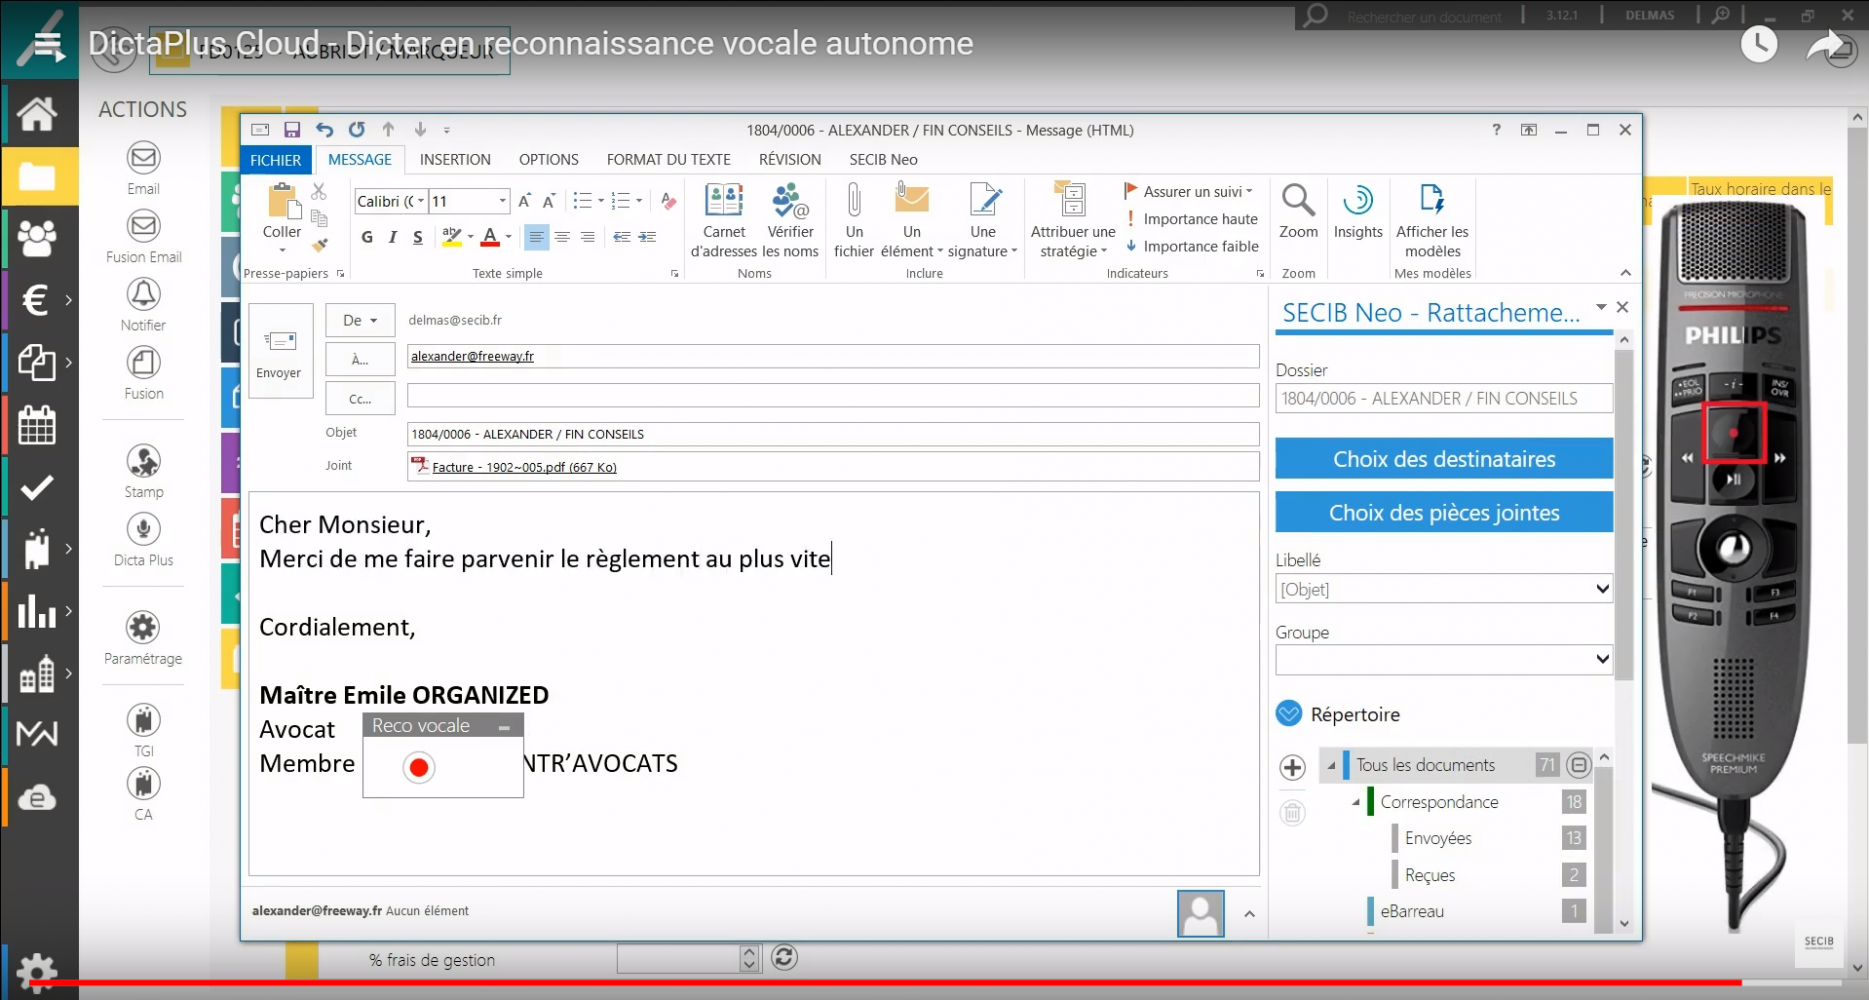The width and height of the screenshot is (1869, 1000).
Task: Open calendar icon in left sidebar
Action: click(37, 425)
